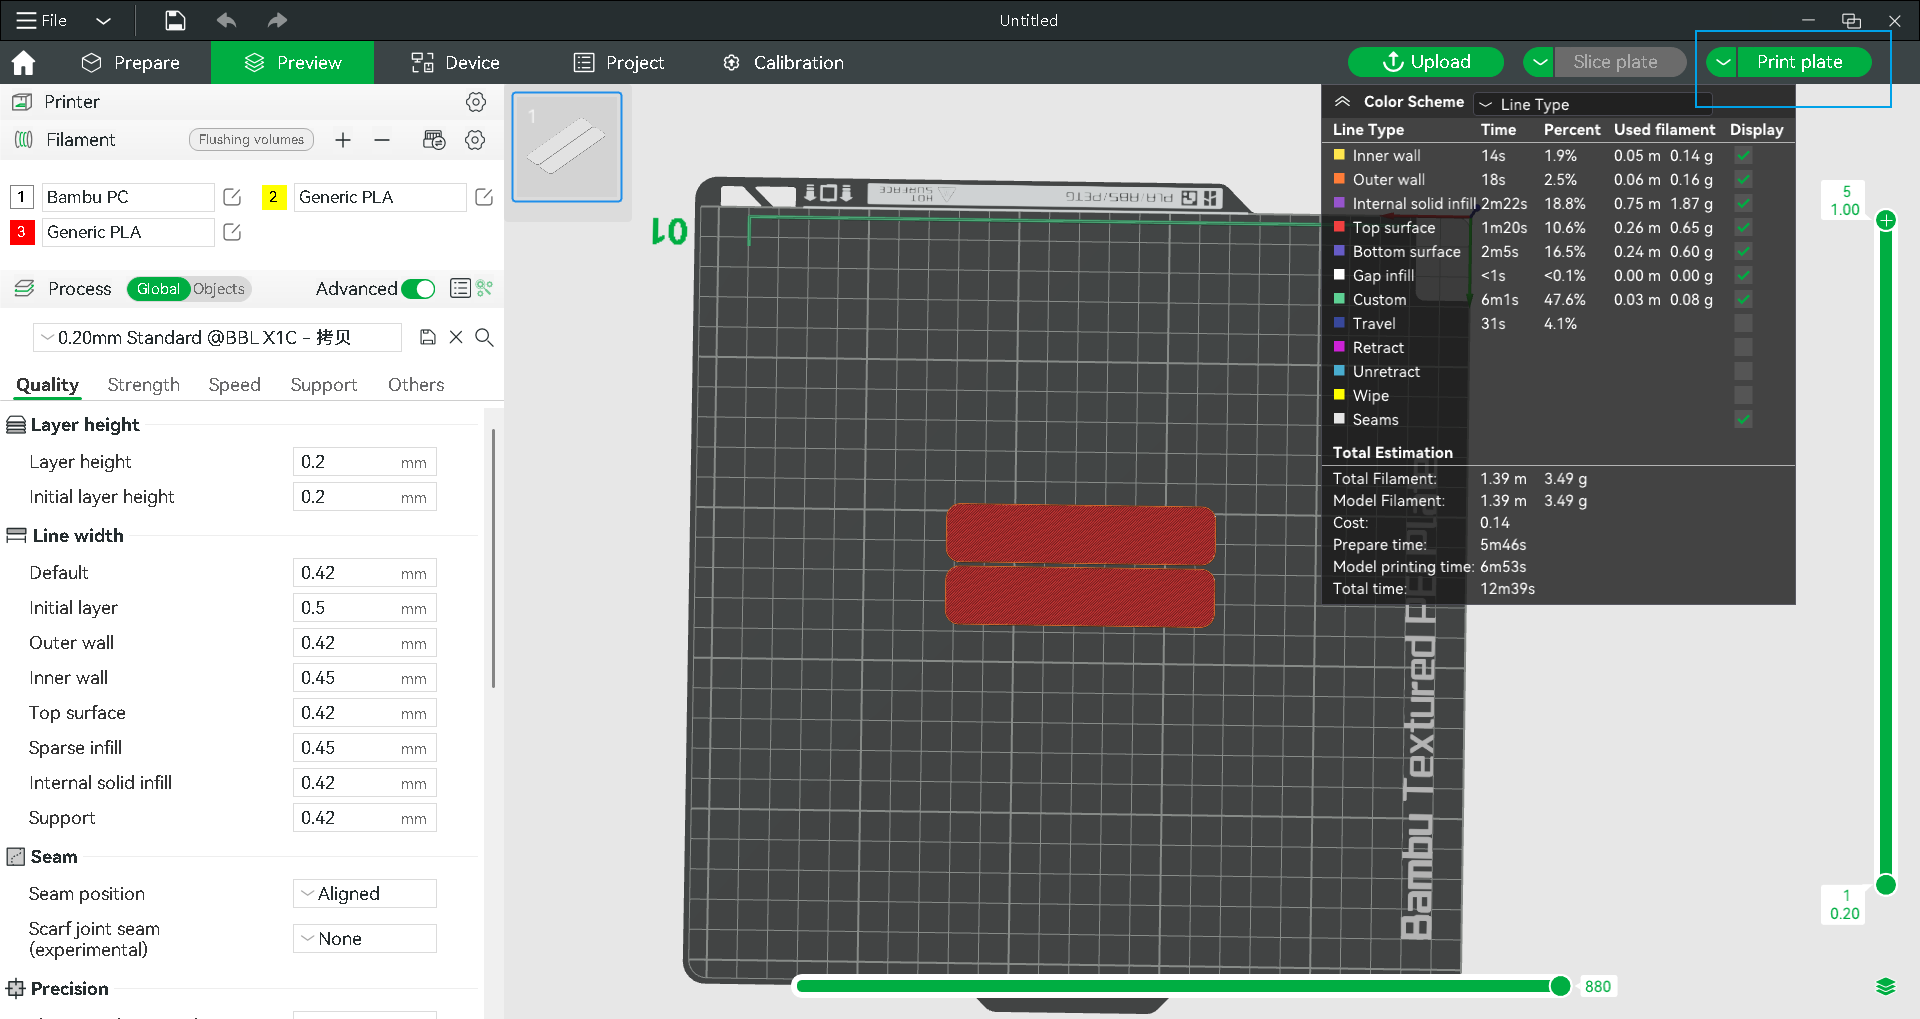Viewport: 1920px width, 1019px height.
Task: Click the horizontal move slider handle
Action: 1560,987
